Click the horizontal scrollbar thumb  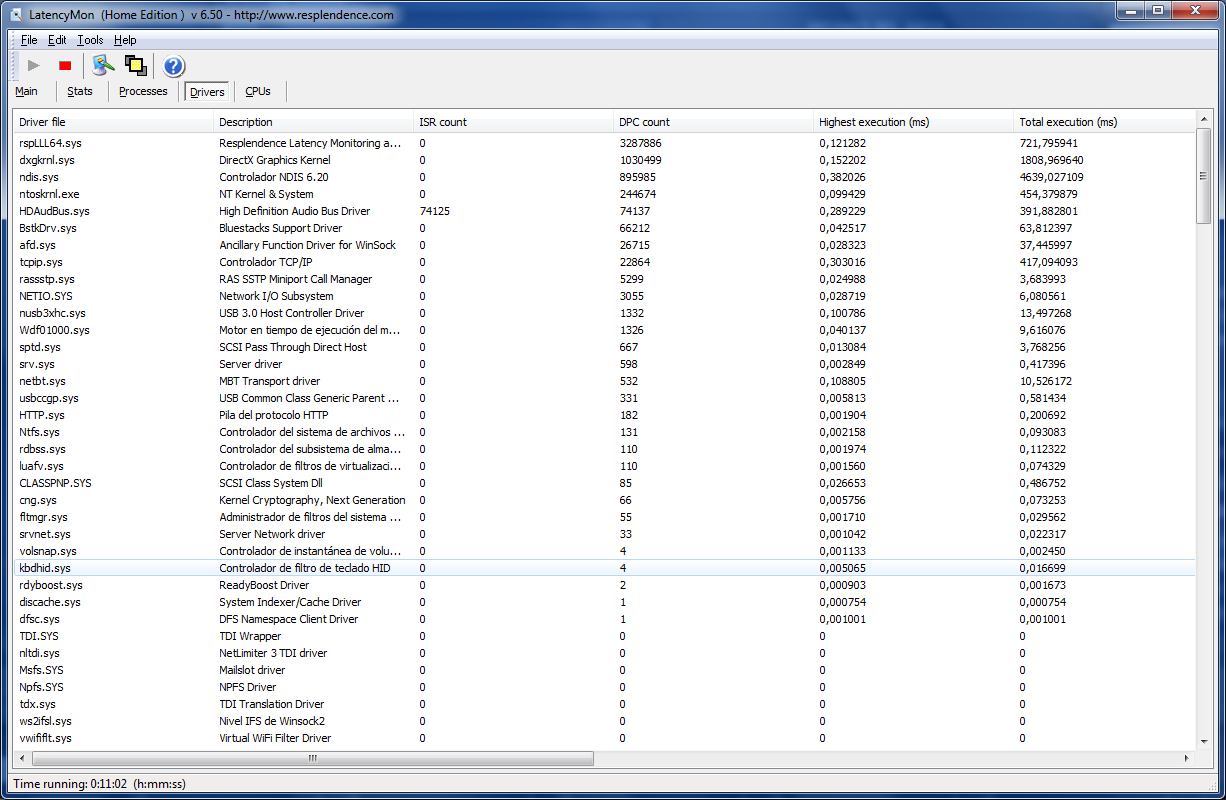click(x=312, y=758)
